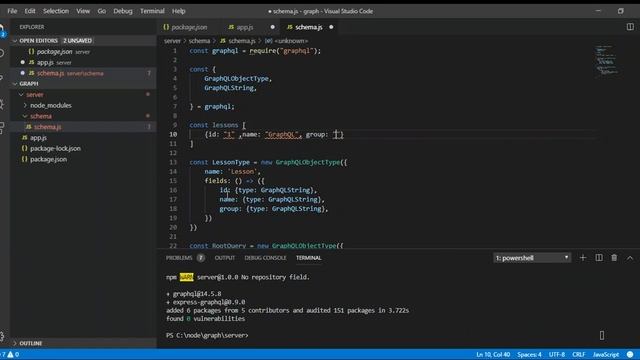Click the 2 UNSAVED badge
640x360 pixels.
(78, 41)
